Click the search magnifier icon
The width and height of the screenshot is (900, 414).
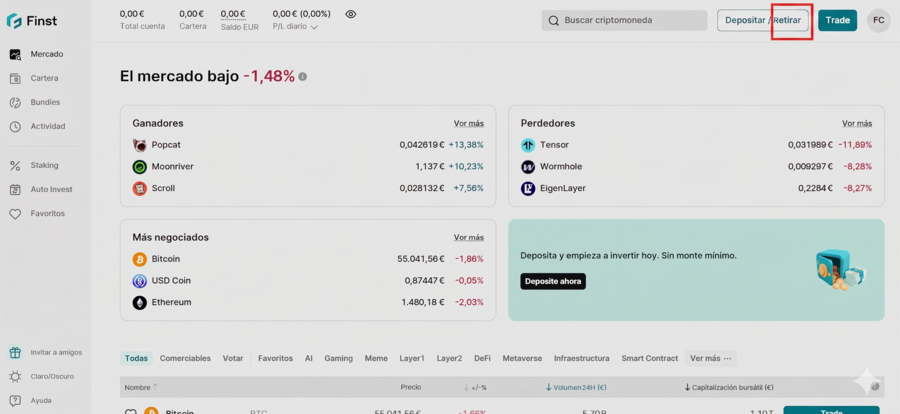coord(553,21)
